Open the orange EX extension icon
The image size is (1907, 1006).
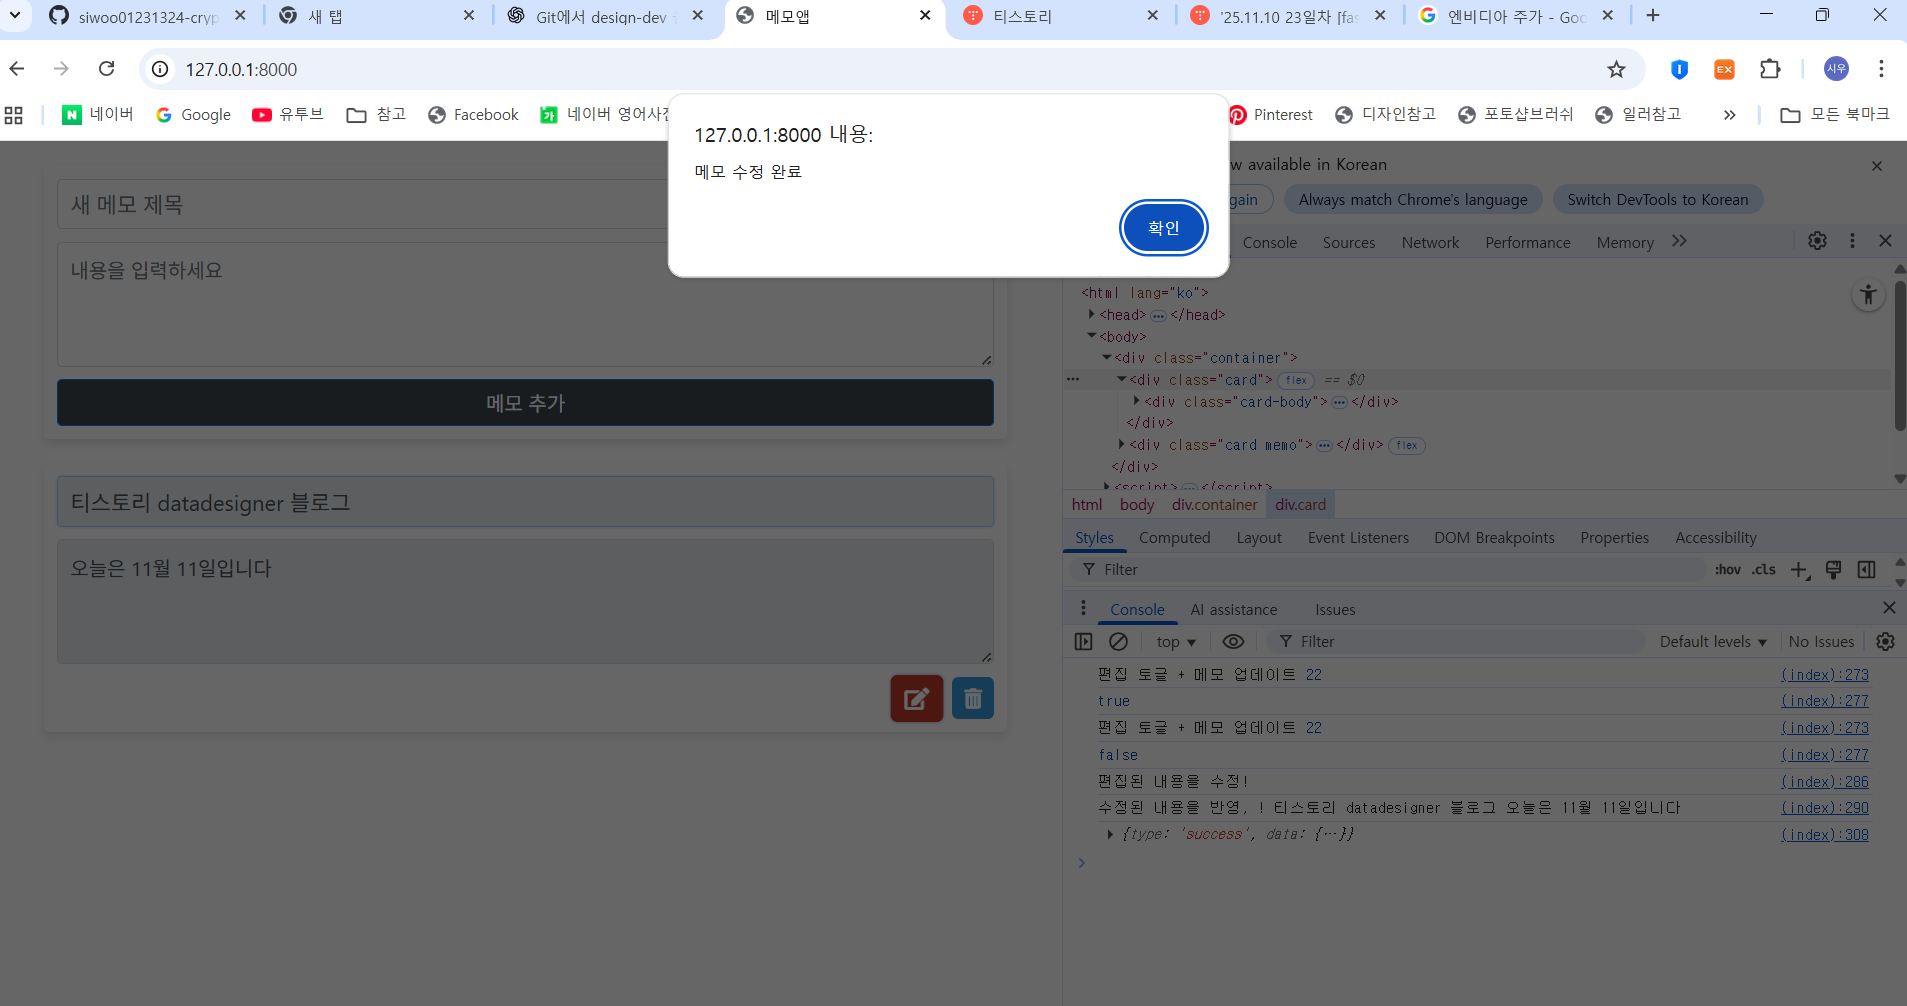[1724, 69]
